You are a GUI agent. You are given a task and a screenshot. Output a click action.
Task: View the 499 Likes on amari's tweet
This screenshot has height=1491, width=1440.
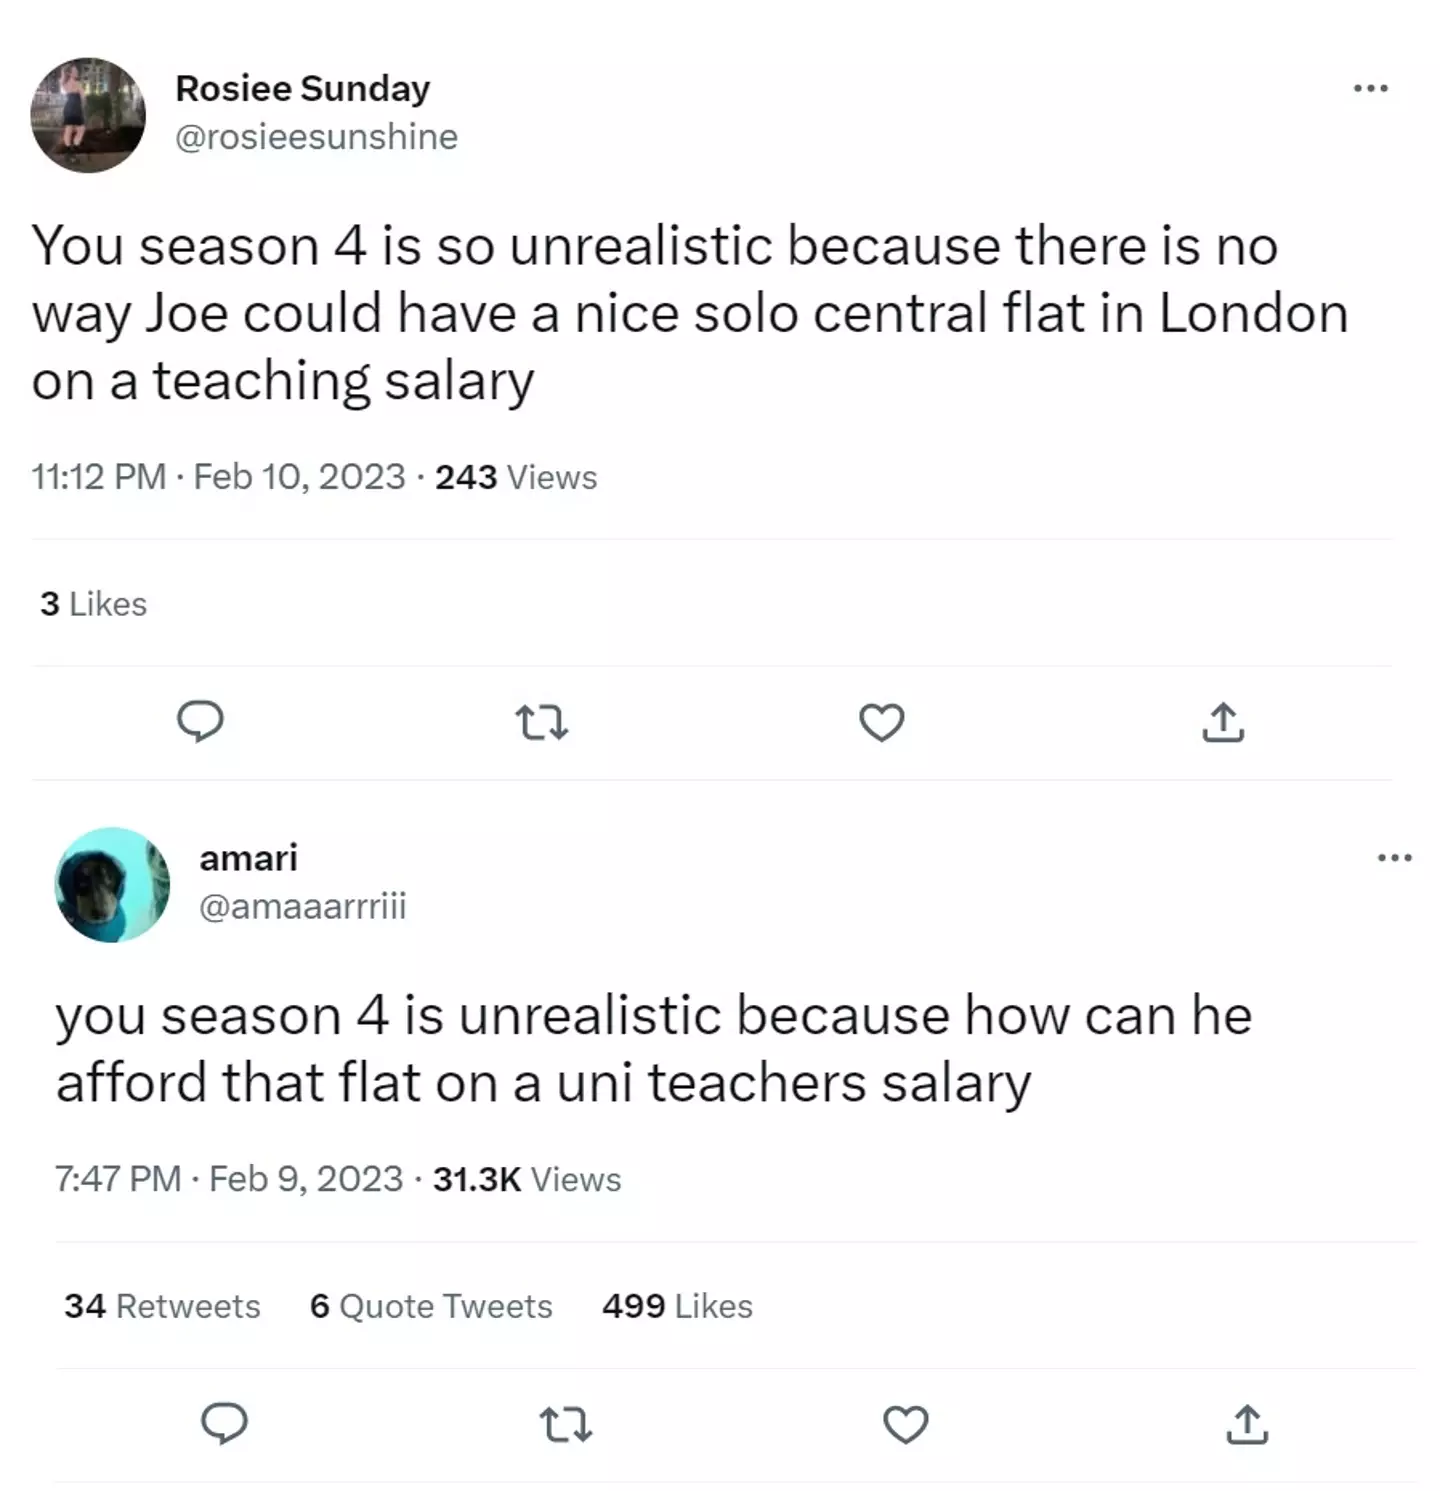(676, 1306)
